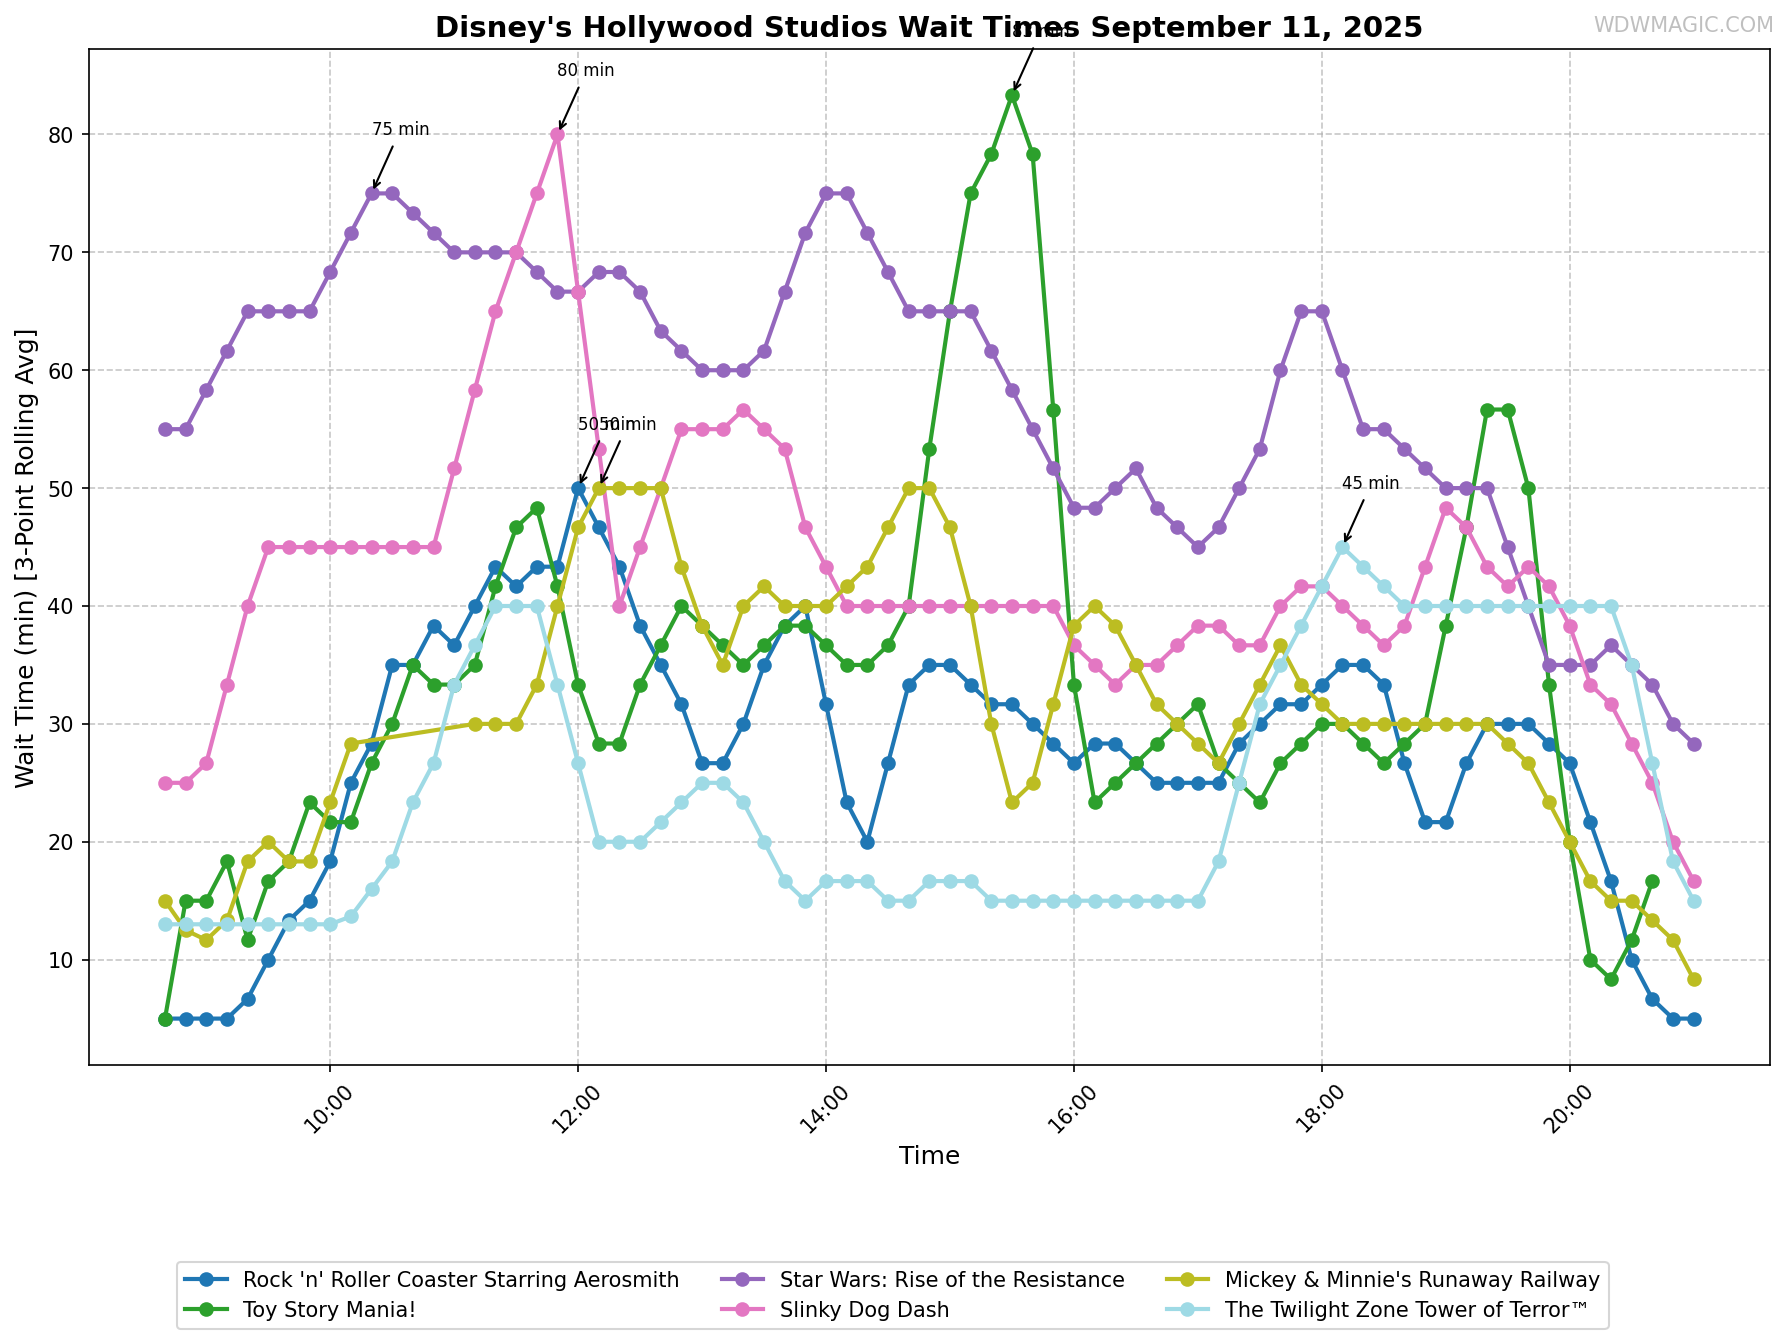Click the chart title text
Image resolution: width=1789 pixels, height=1344 pixels.
[x=928, y=27]
